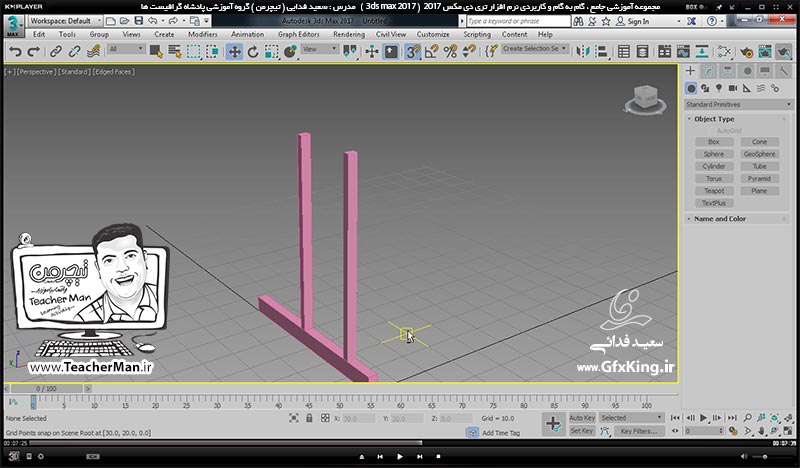Viewport: 800px width, 468px height.
Task: Activate the Select and Scale tool
Action: 271,52
